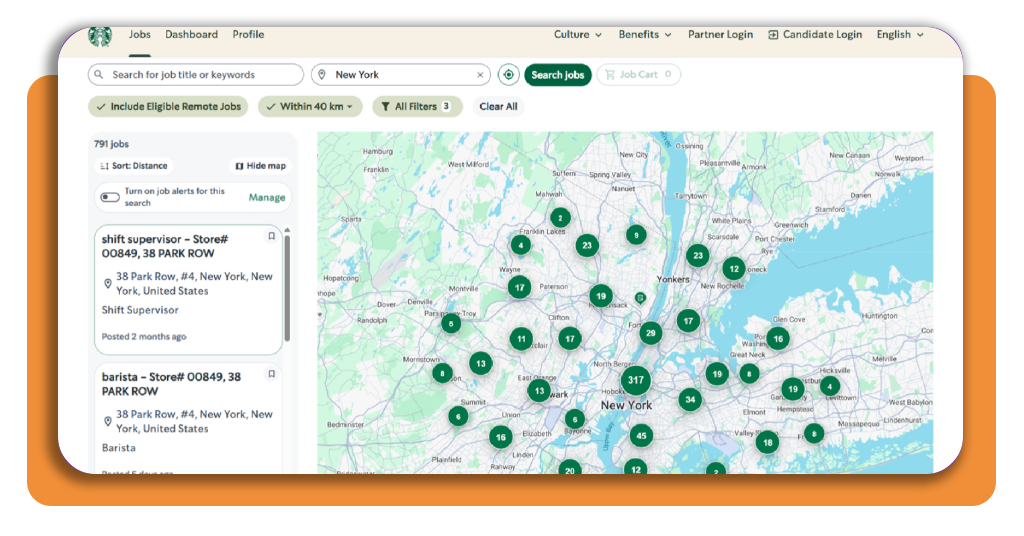Click the Yonkers label on the map
Viewport: 1024px width, 536px height.
673,279
